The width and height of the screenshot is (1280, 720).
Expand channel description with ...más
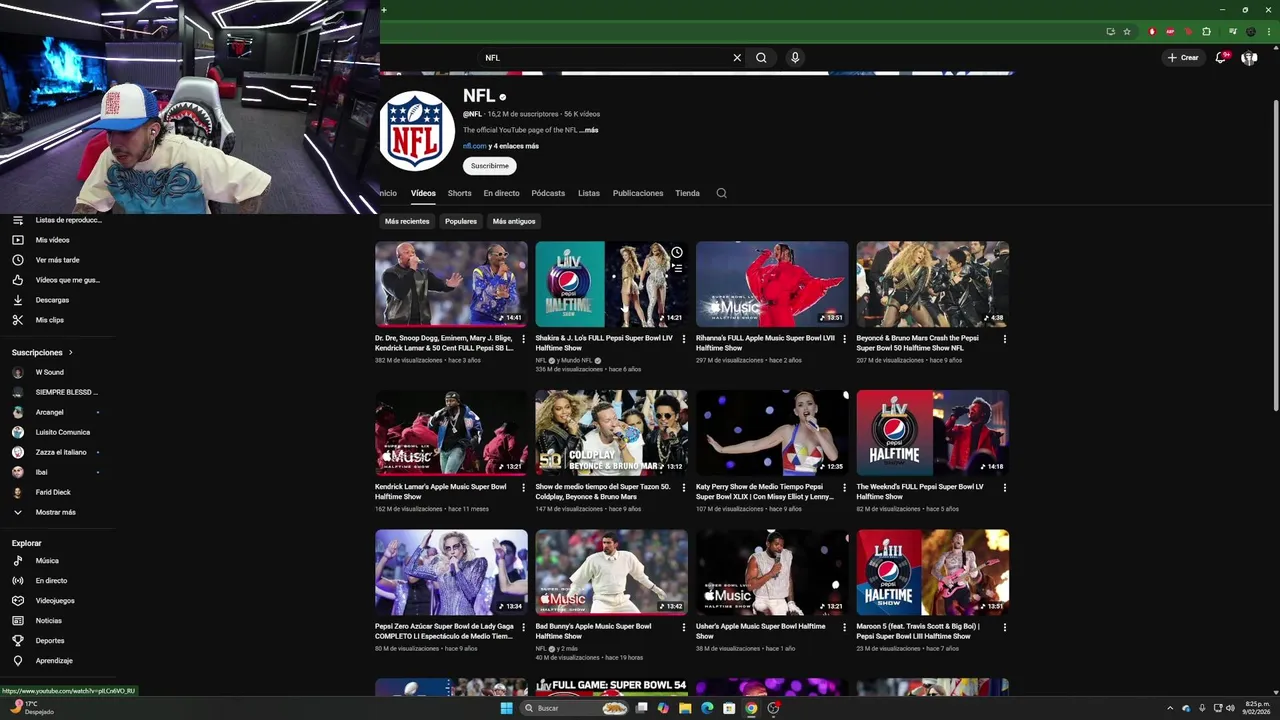click(x=589, y=130)
